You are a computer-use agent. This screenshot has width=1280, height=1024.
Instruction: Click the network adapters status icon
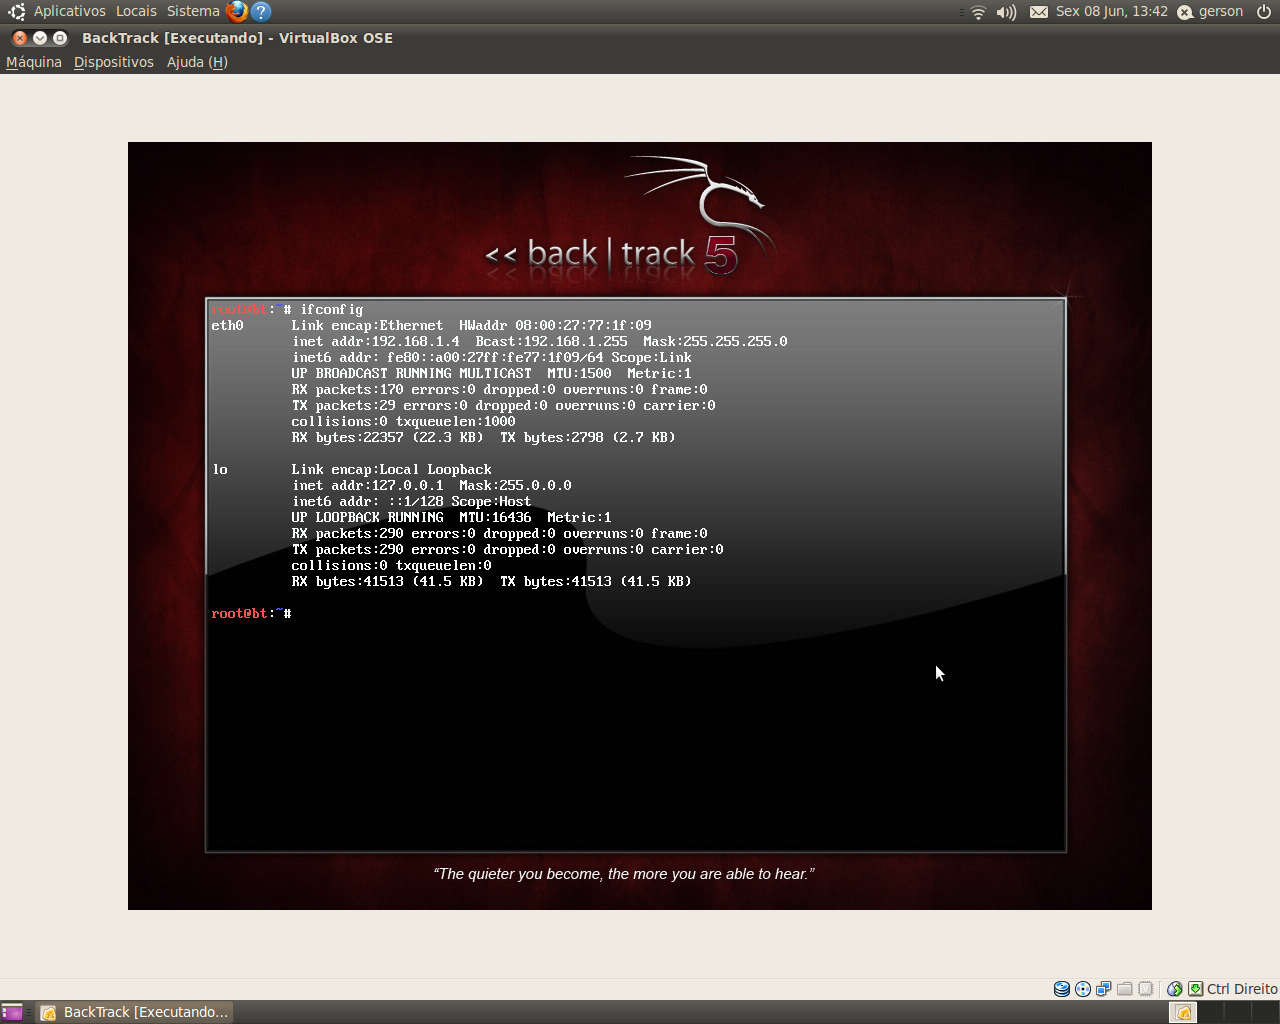1104,989
